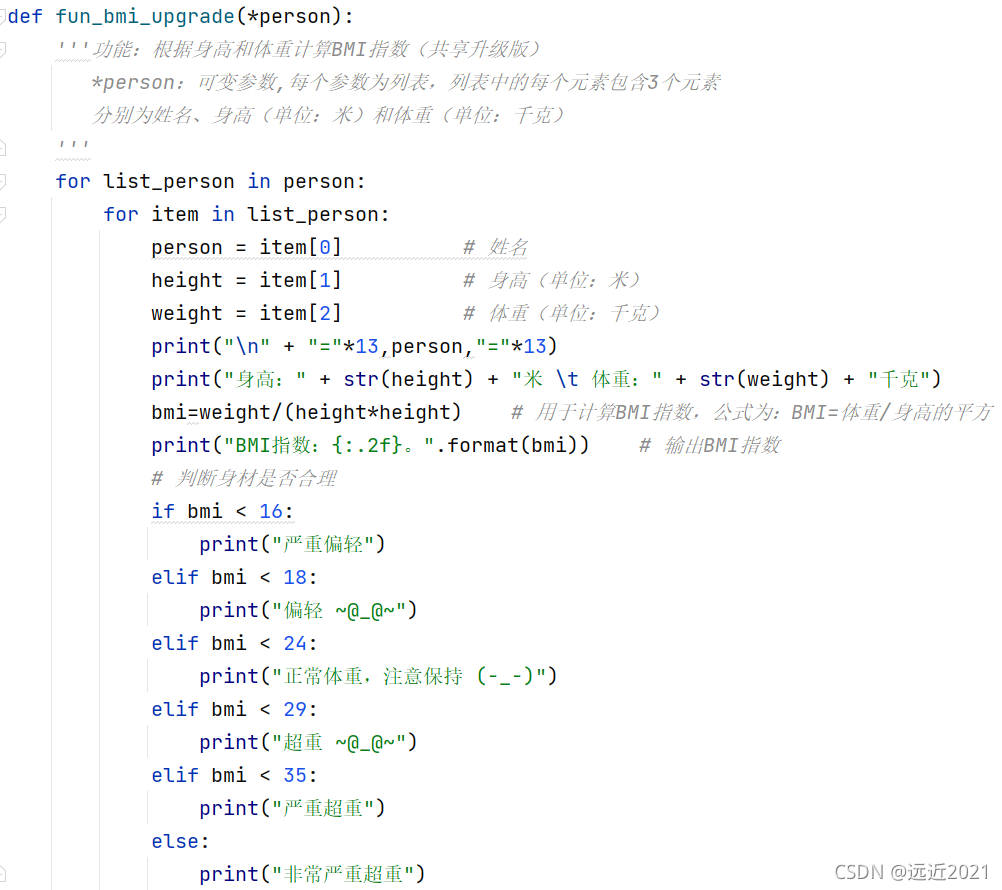
Task: Collapse the fun_bmi_upgrade function fold marker
Action: point(2,17)
